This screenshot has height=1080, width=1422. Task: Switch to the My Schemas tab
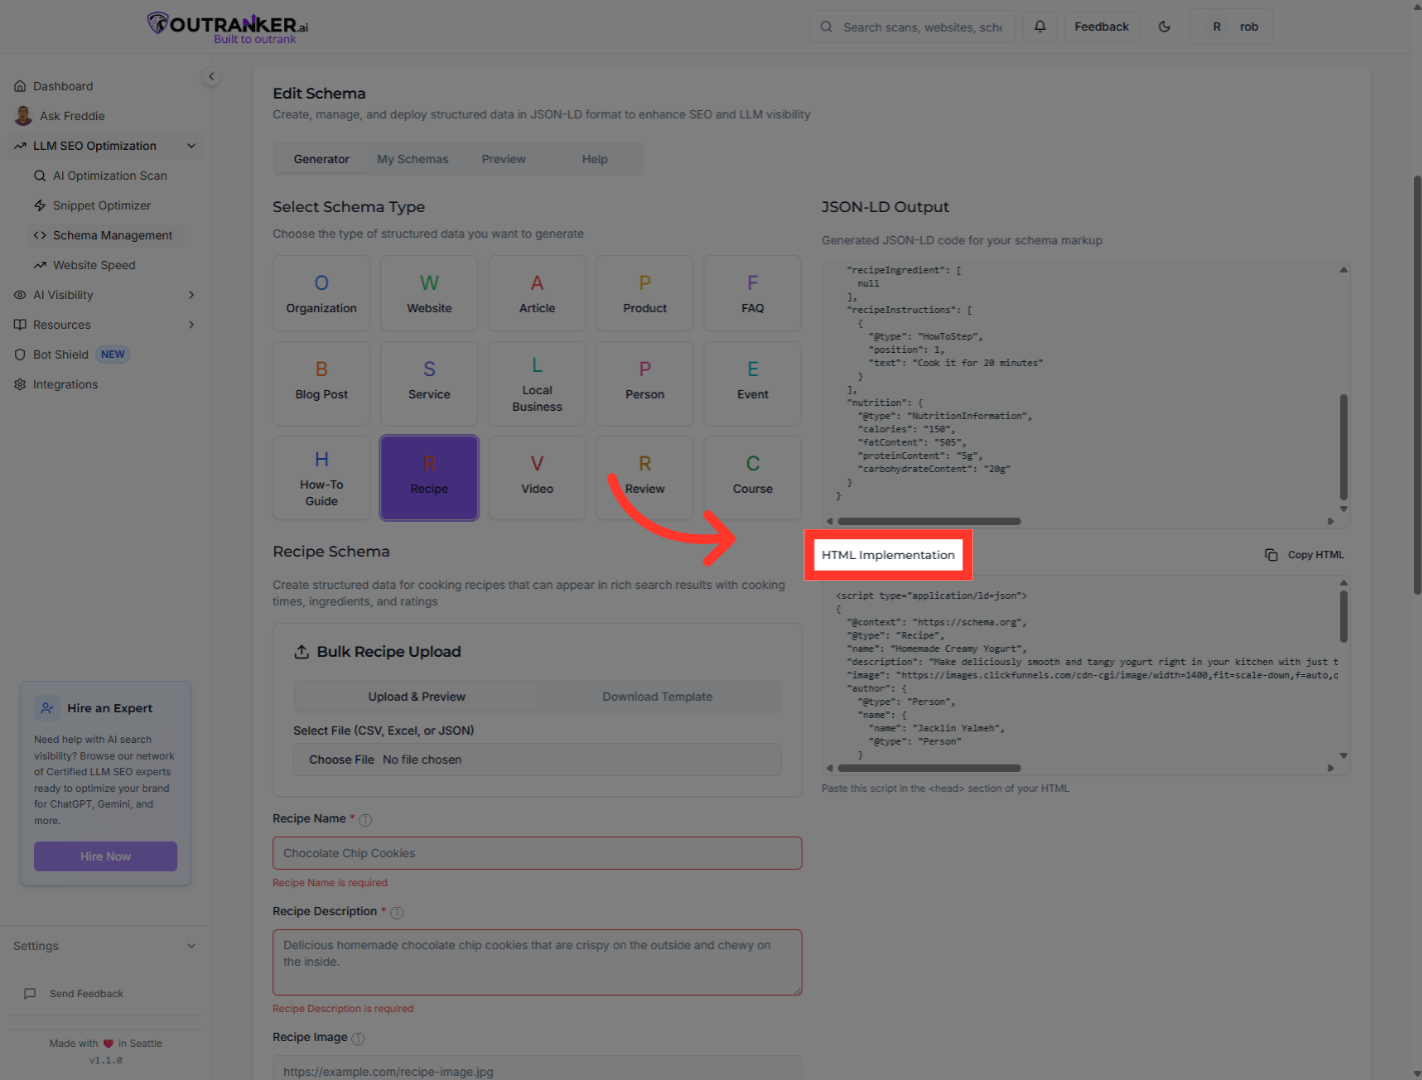412,158
